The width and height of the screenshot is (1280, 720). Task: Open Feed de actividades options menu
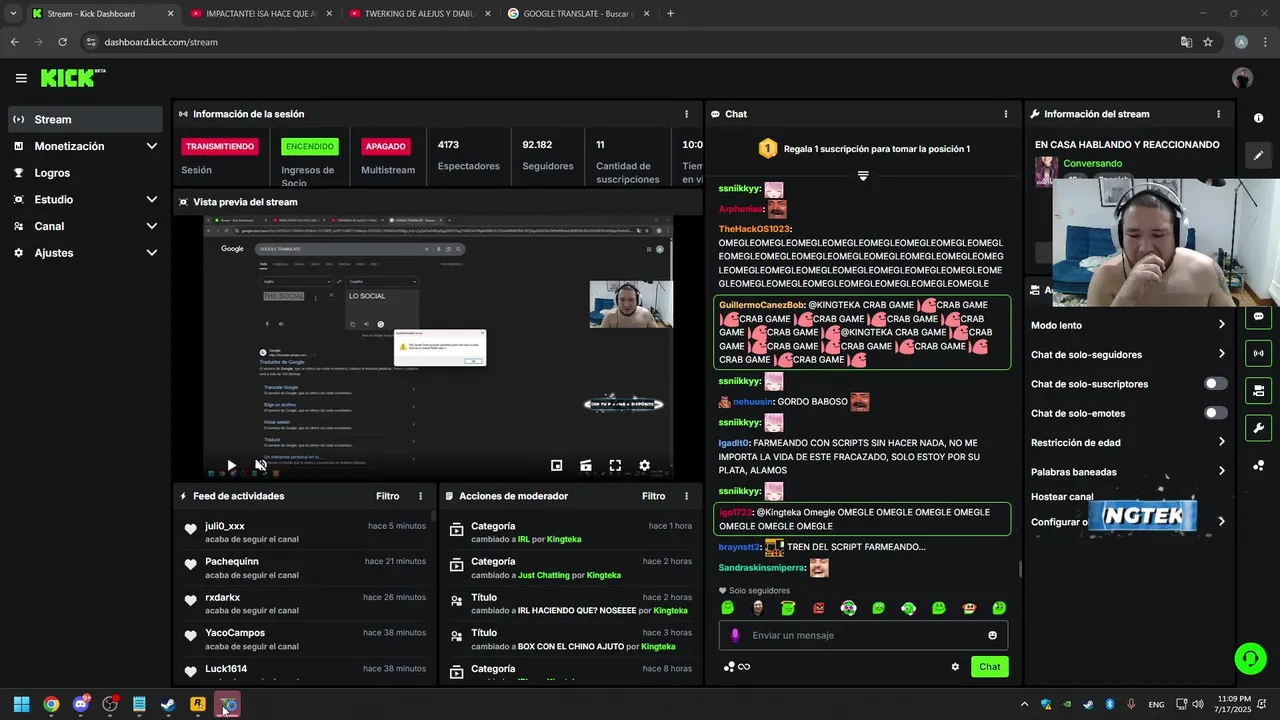tap(420, 496)
